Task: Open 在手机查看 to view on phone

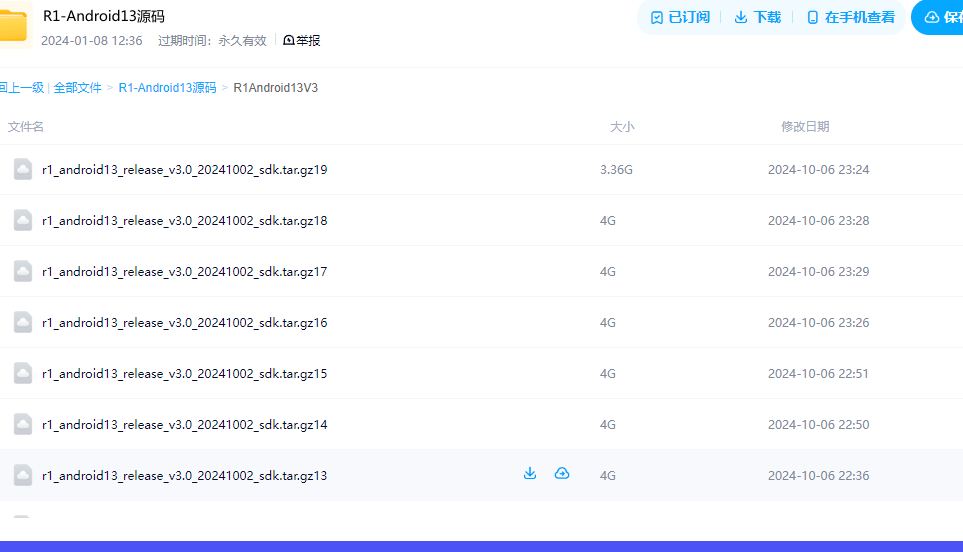Action: (850, 18)
